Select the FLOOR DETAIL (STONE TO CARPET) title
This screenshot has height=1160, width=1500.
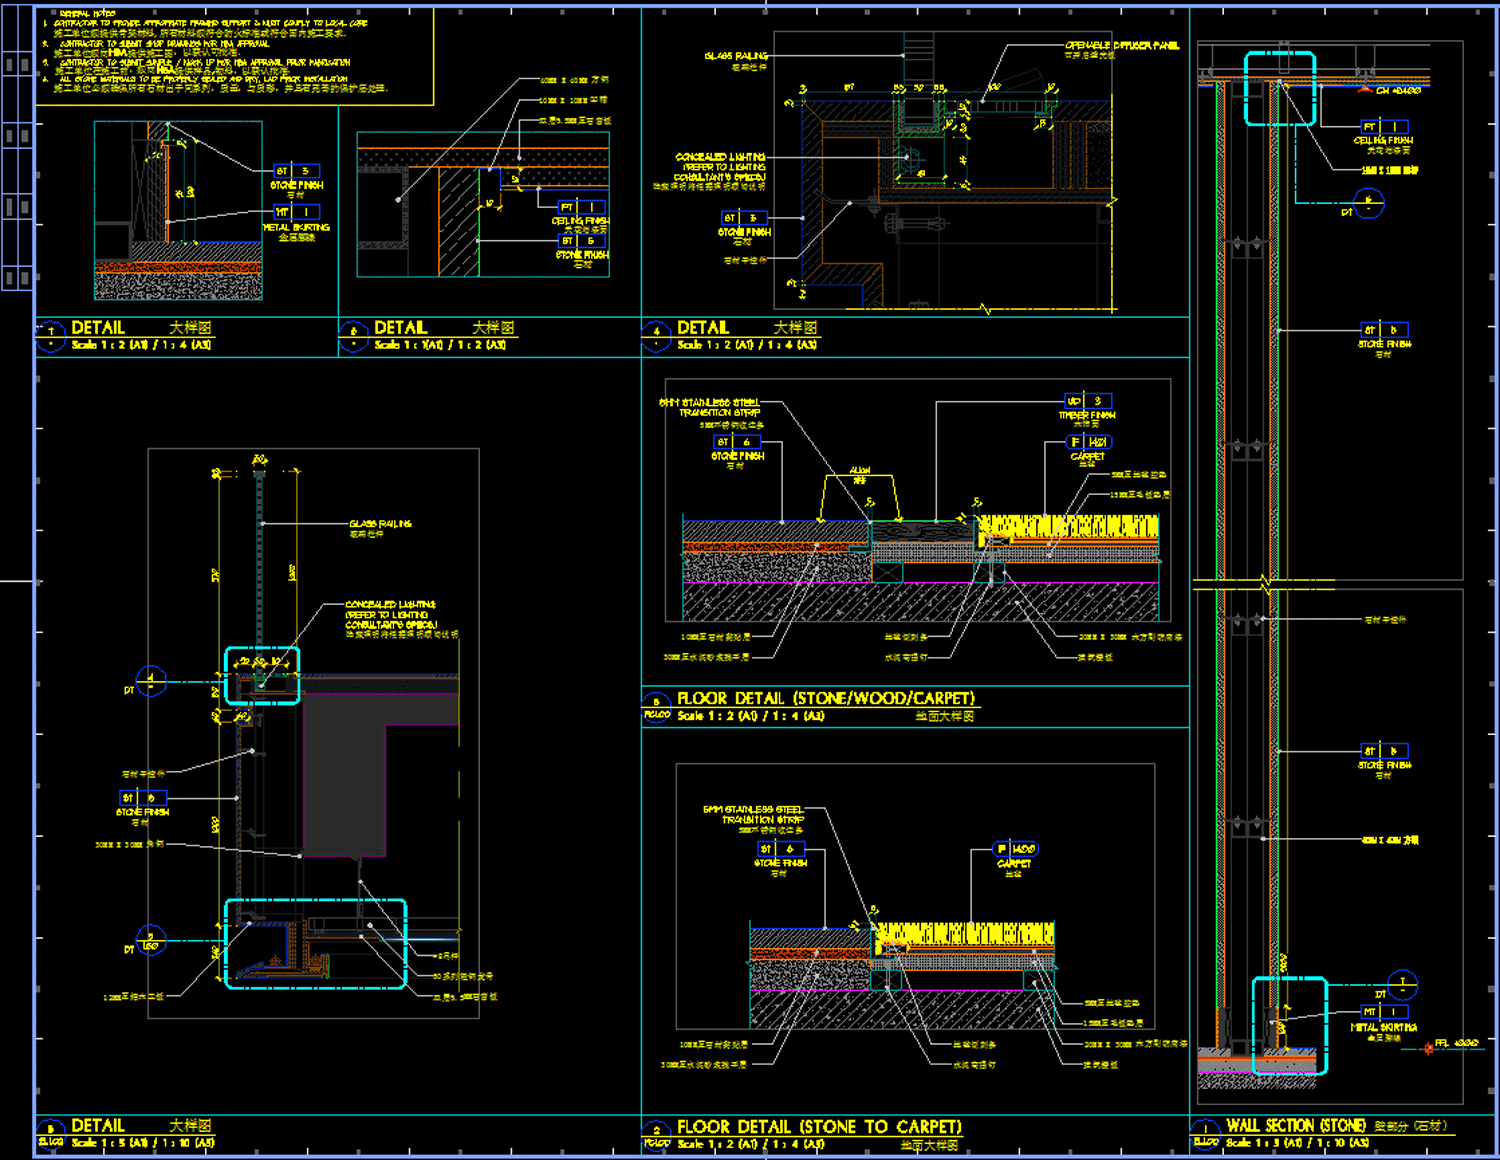click(819, 1127)
